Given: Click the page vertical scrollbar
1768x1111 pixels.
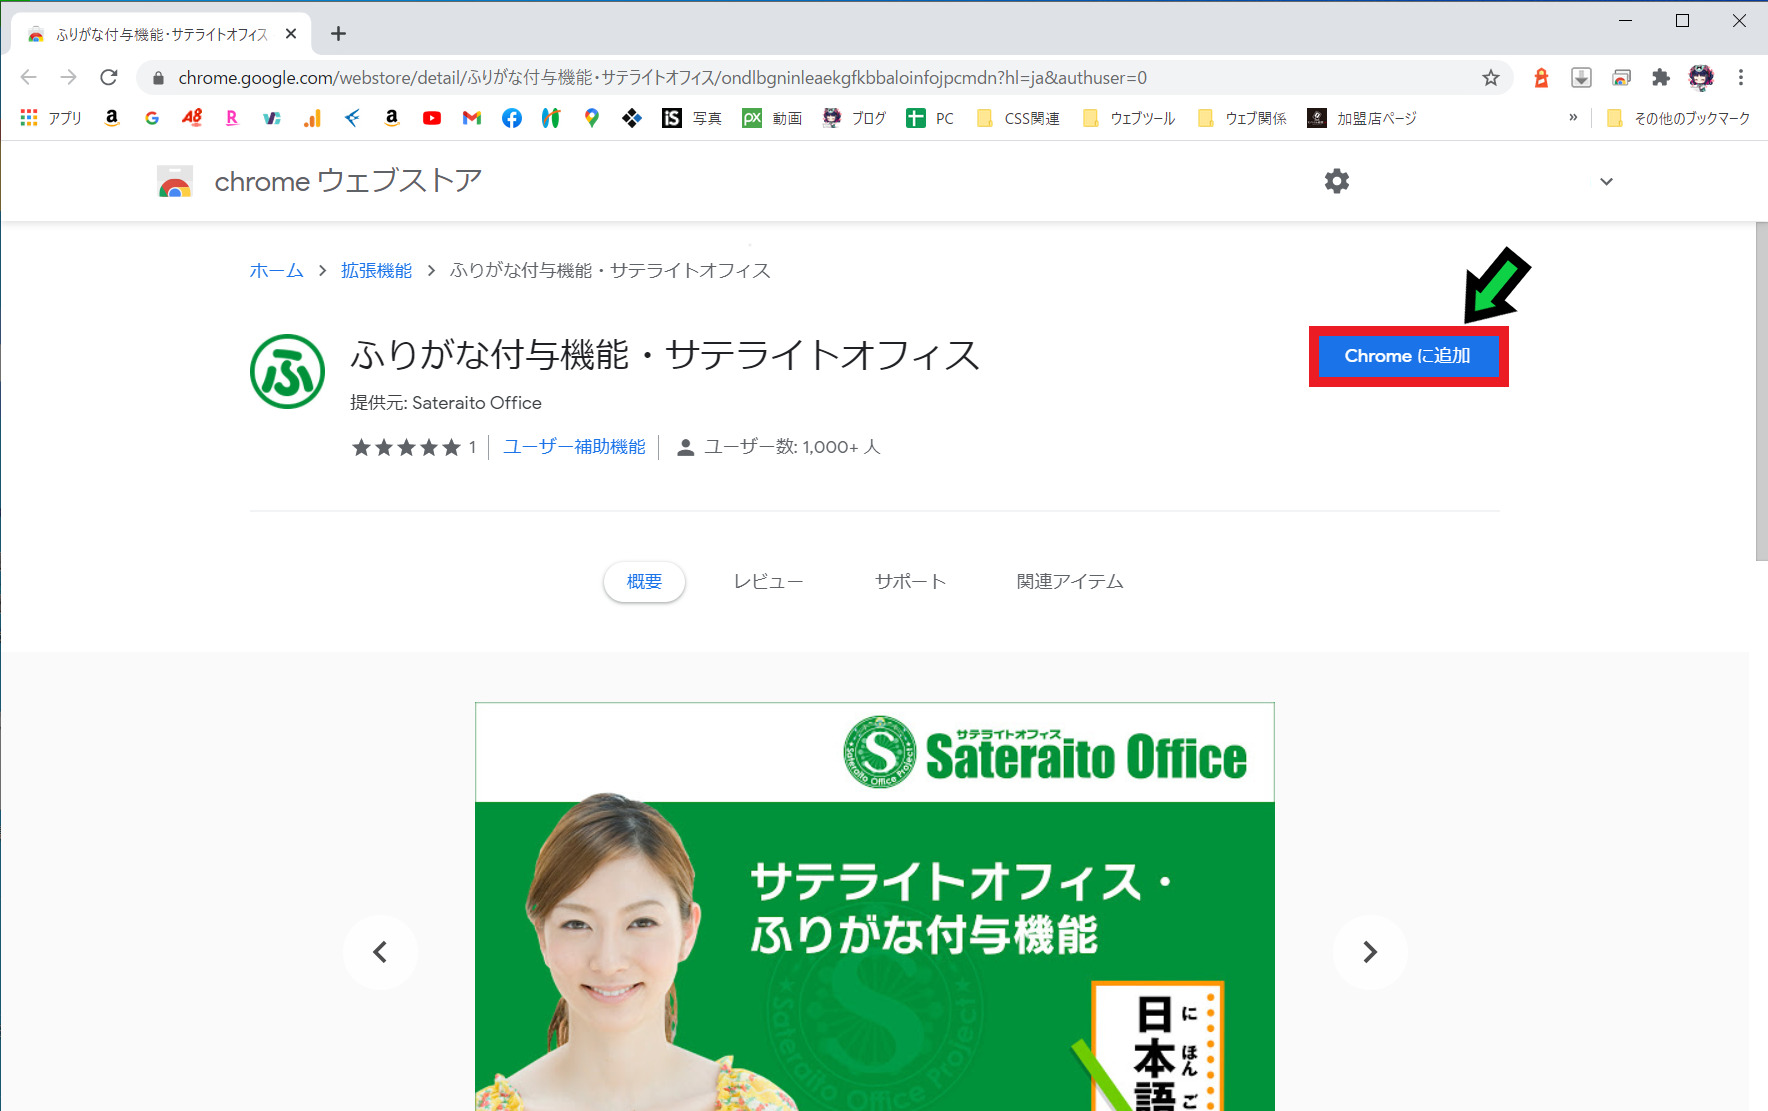Looking at the screenshot, I should click(x=1761, y=390).
